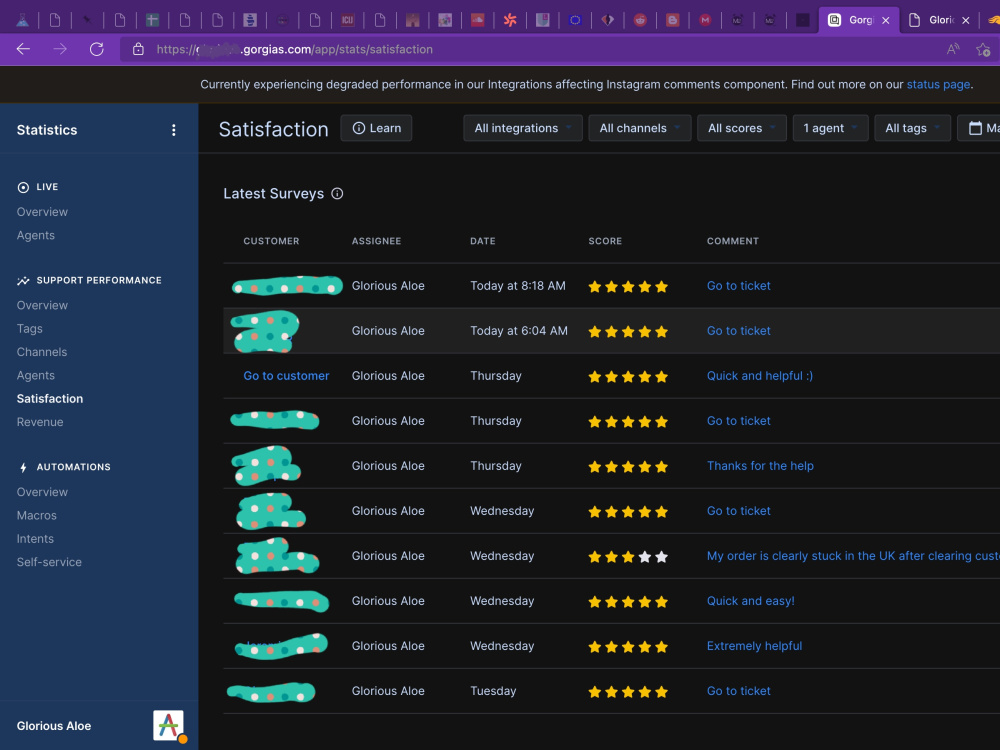Open the 'Extremely helpful' comment
Image resolution: width=1000 pixels, height=750 pixels.
click(x=754, y=646)
